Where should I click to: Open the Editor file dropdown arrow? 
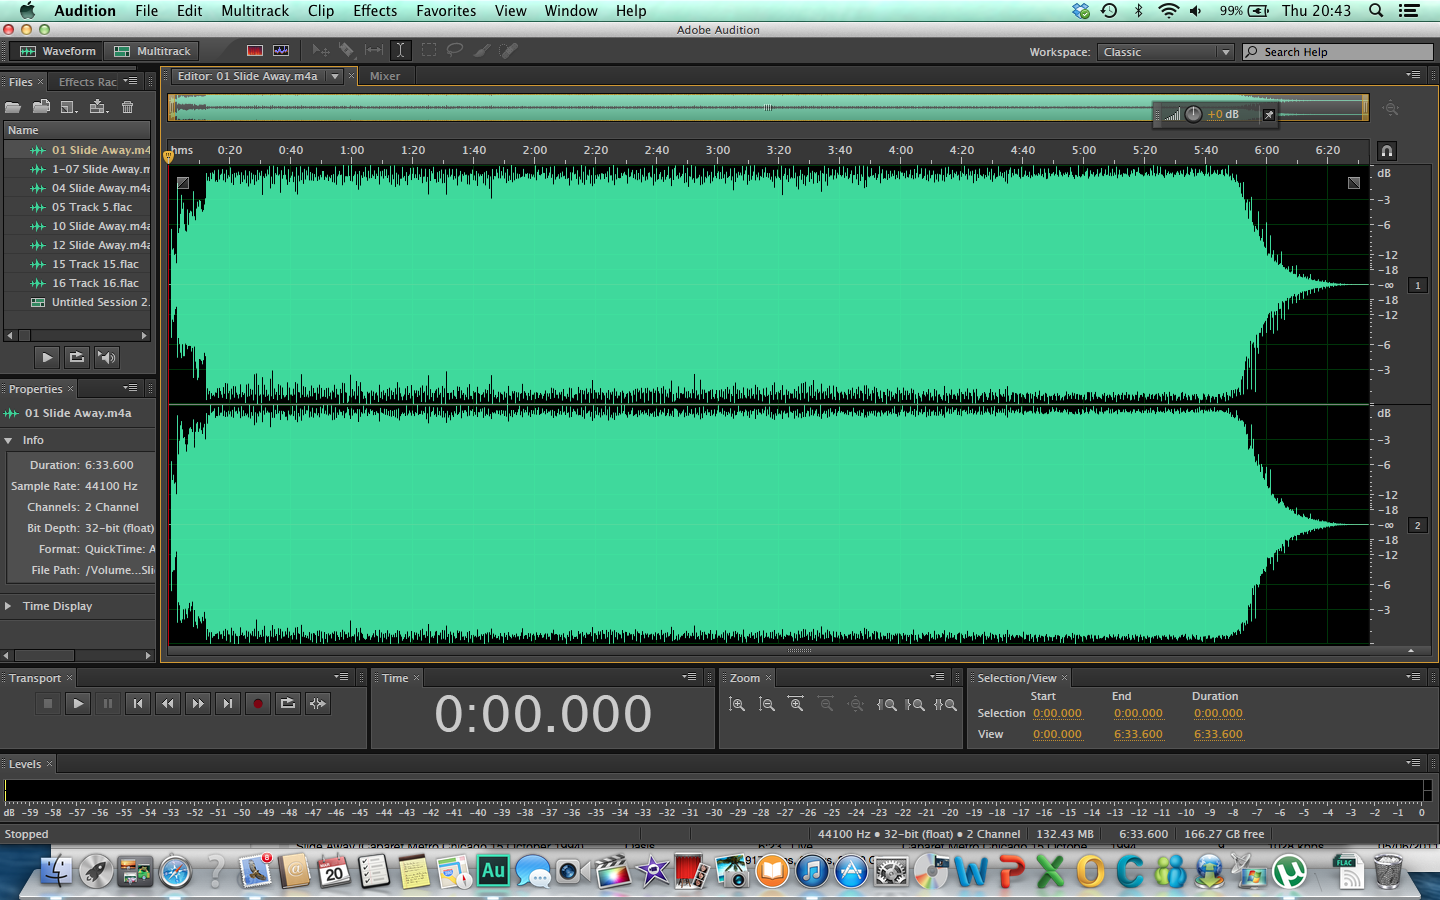(335, 76)
